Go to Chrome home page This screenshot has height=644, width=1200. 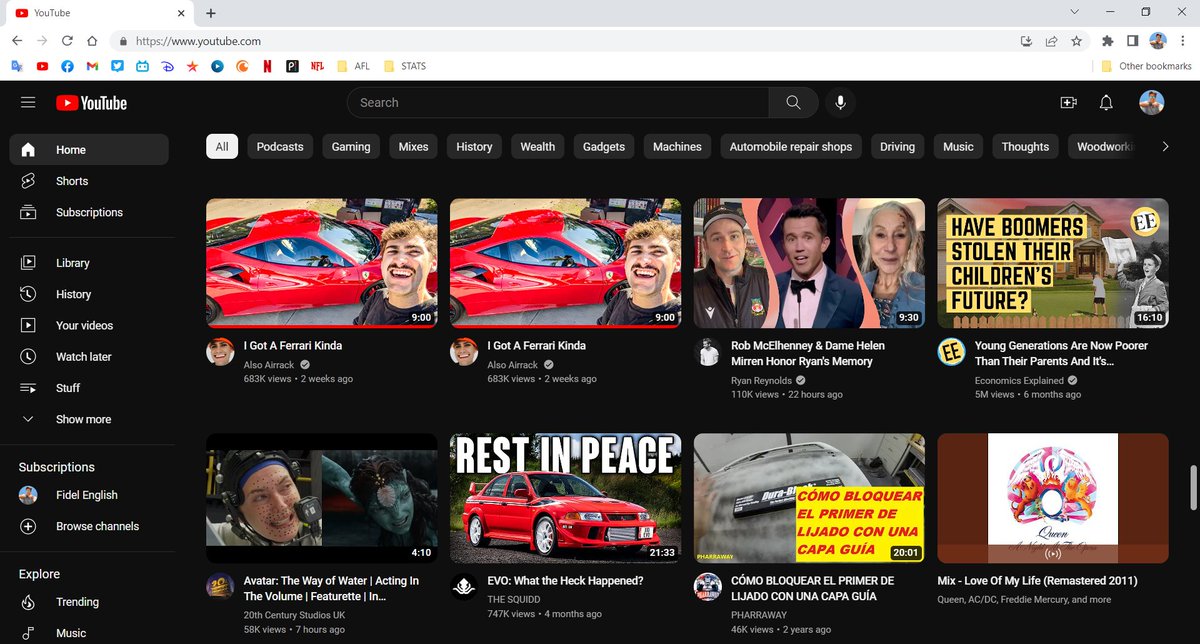point(92,41)
